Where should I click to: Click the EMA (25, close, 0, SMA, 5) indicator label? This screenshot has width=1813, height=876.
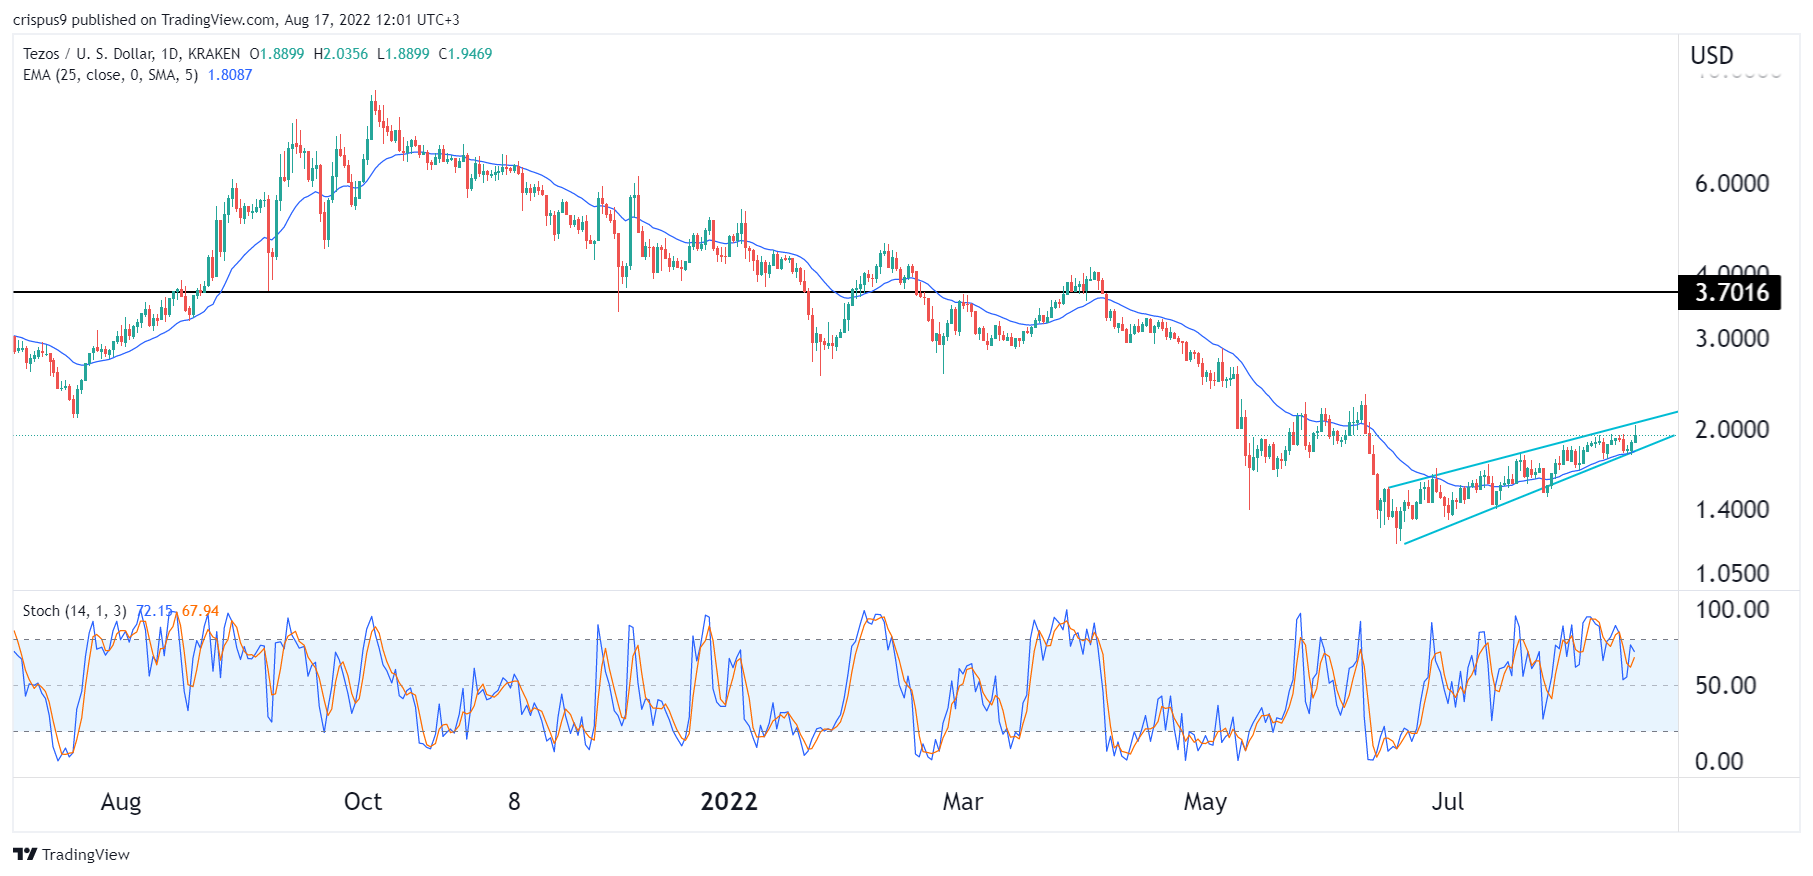(110, 75)
